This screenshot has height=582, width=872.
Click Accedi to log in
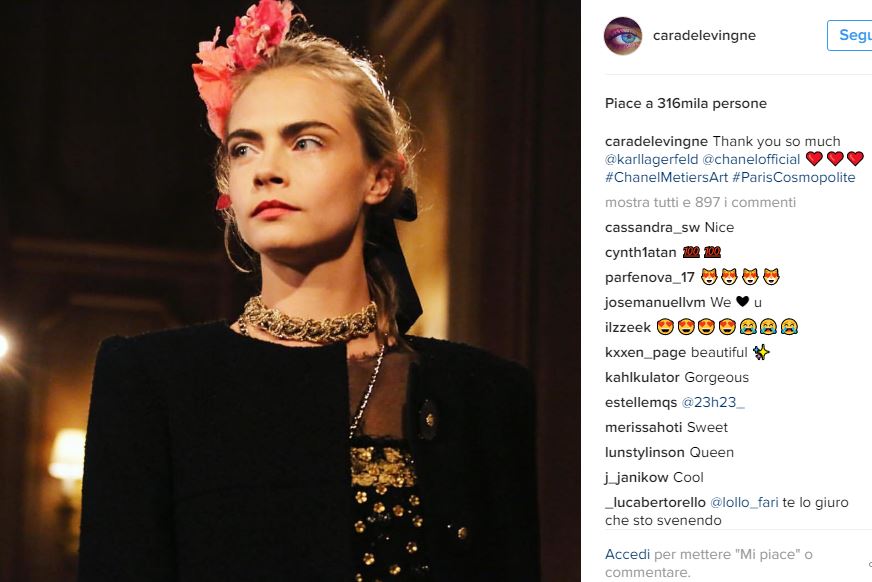pos(627,554)
